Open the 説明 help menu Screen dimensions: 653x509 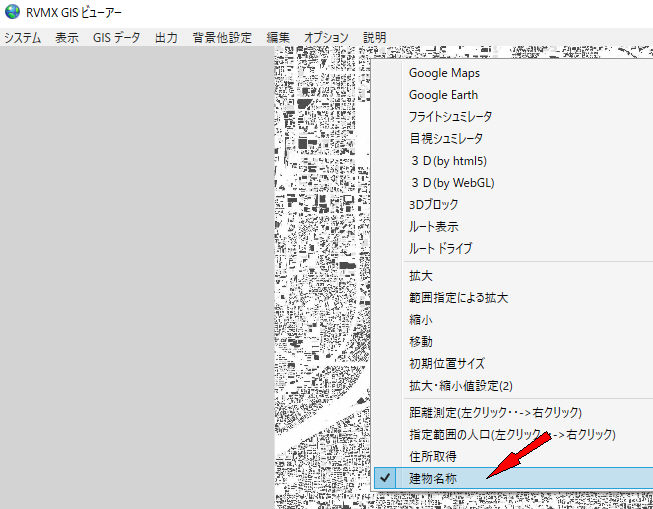(x=375, y=38)
